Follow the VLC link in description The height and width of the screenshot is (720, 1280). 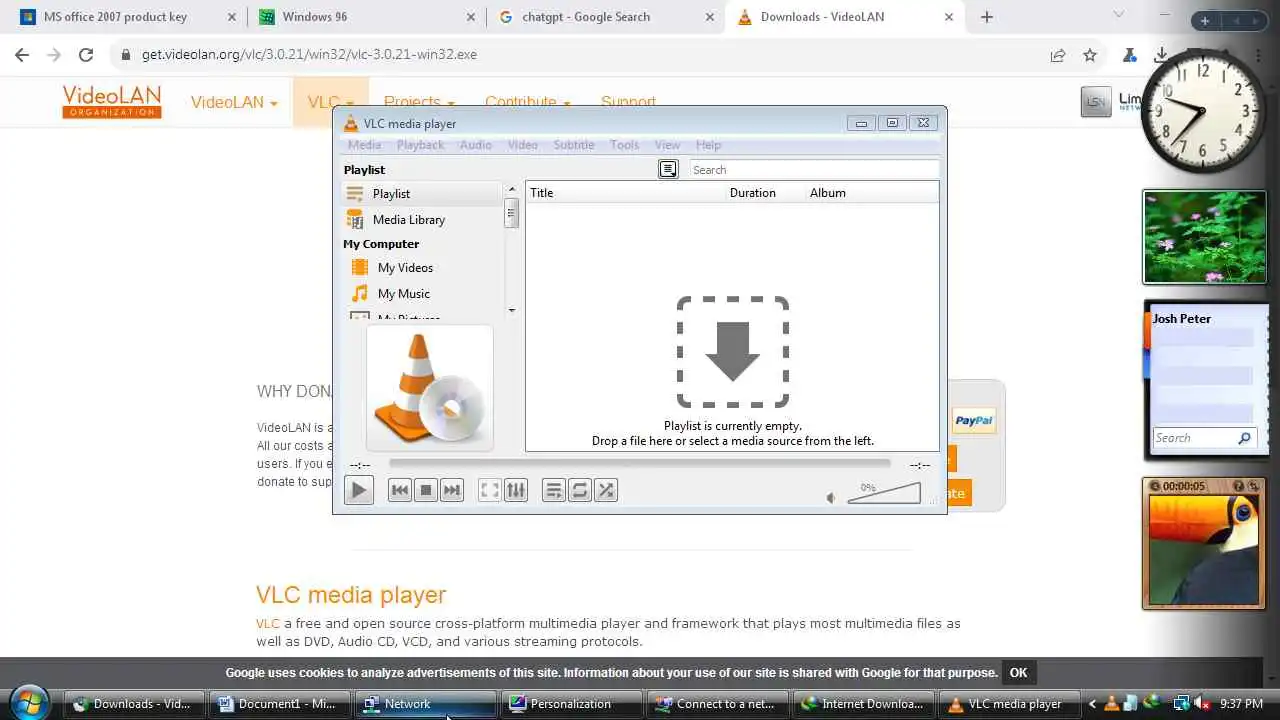click(267, 623)
